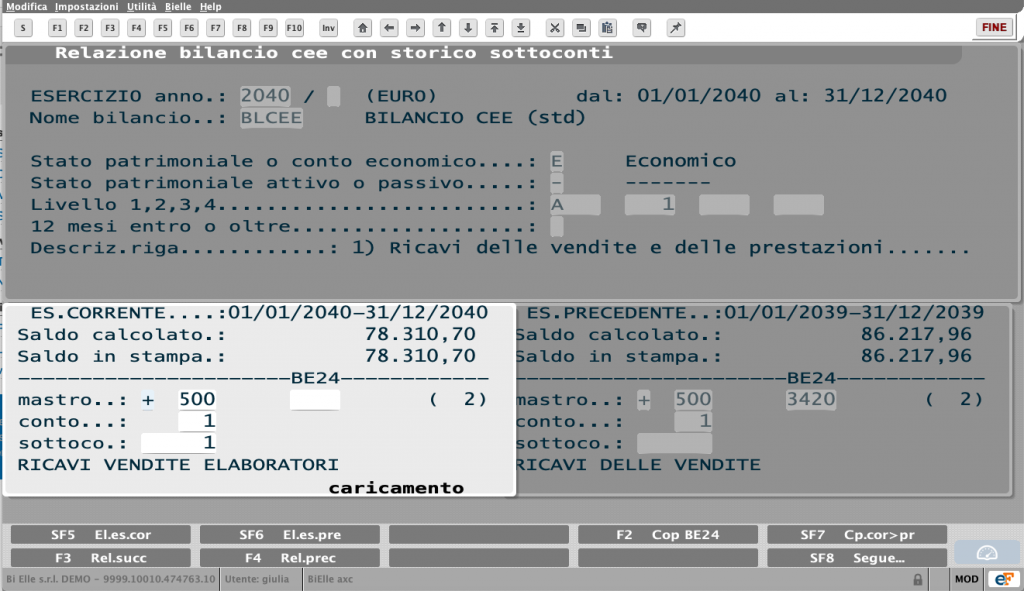
Task: Click current Saldo calcolato value 78.310,70
Action: point(420,334)
